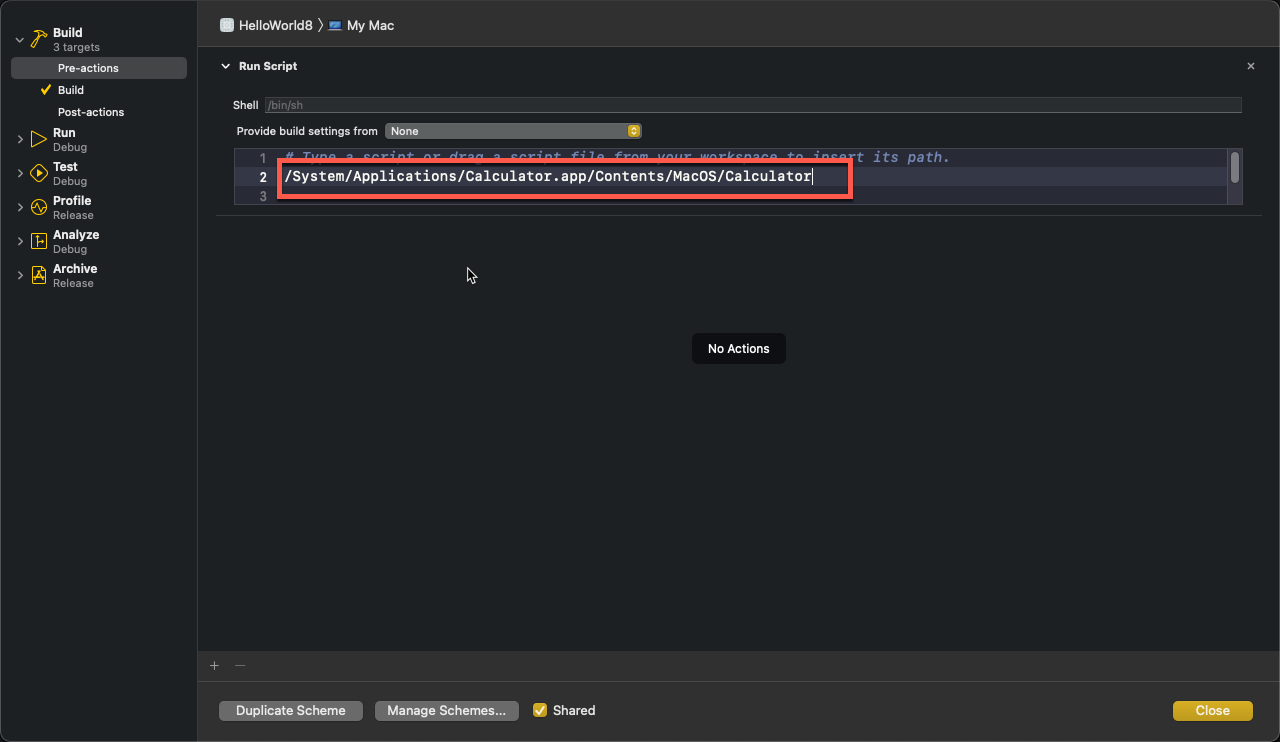Click line number 3 in script editor
Image resolution: width=1280 pixels, height=742 pixels.
(264, 197)
